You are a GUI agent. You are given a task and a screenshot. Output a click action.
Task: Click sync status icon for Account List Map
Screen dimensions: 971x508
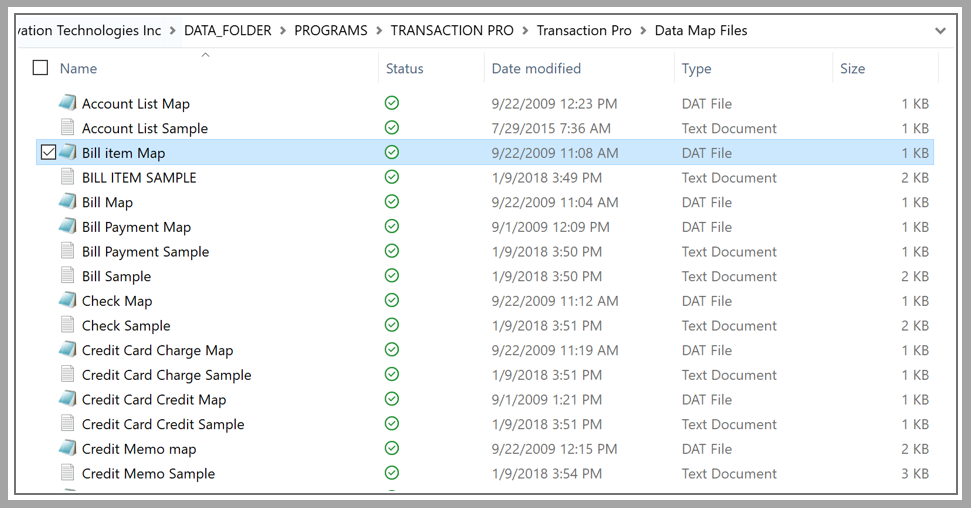click(391, 103)
